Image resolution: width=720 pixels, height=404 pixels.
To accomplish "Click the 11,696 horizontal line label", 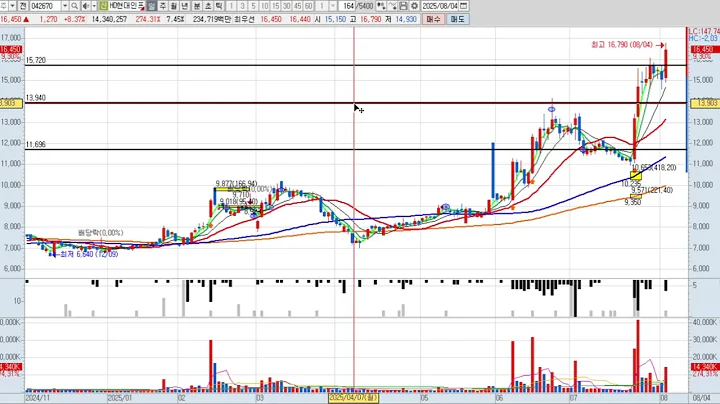I will point(36,144).
